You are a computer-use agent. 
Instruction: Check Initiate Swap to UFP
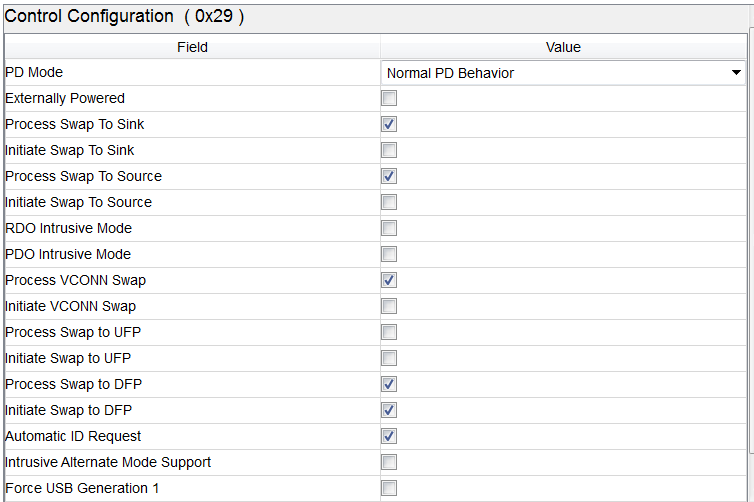(x=389, y=358)
